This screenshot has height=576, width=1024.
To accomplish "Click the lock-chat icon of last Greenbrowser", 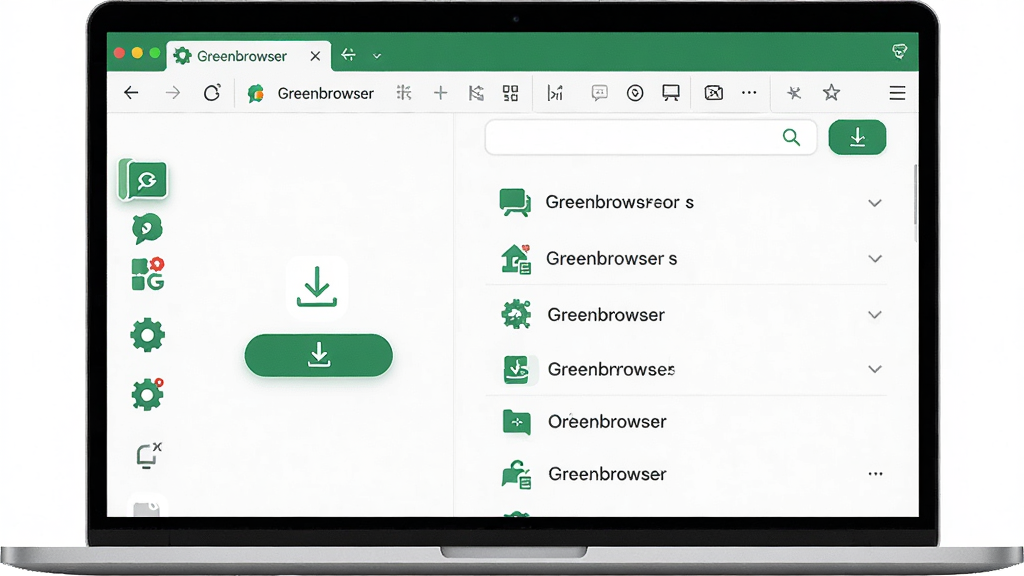I will coord(516,475).
